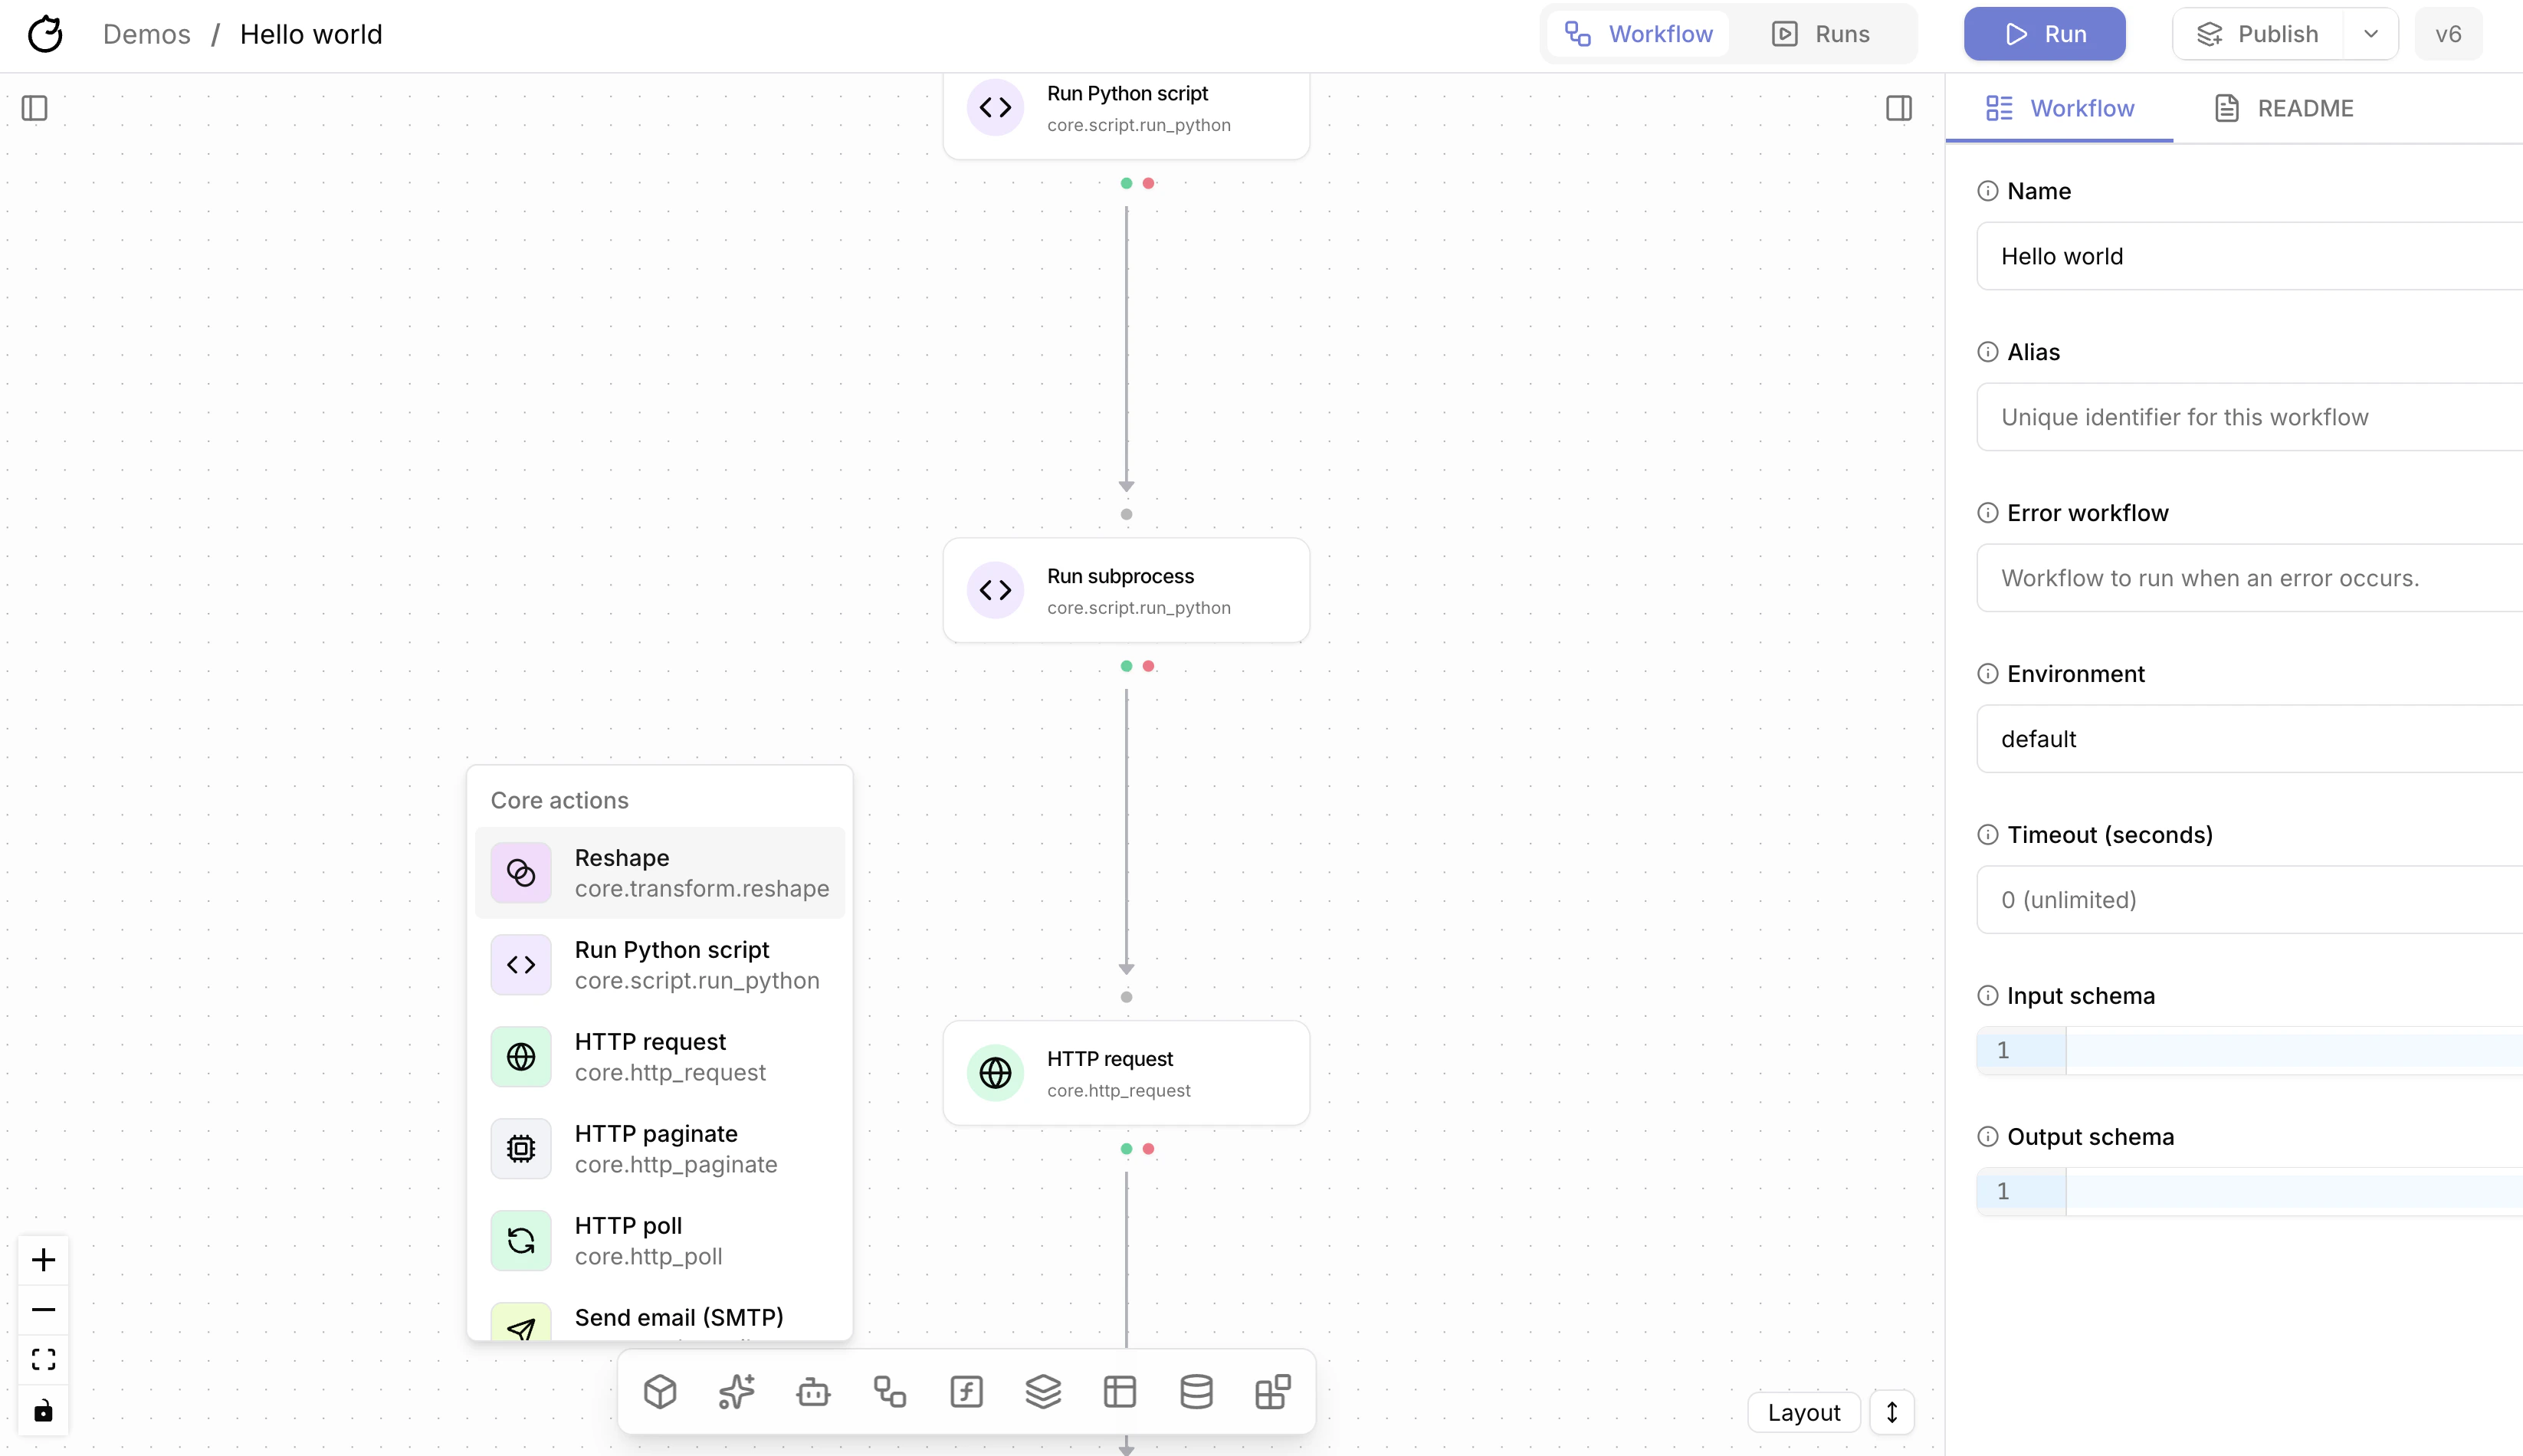The image size is (2523, 1456).
Task: Click the blue Run button
Action: (x=2044, y=34)
